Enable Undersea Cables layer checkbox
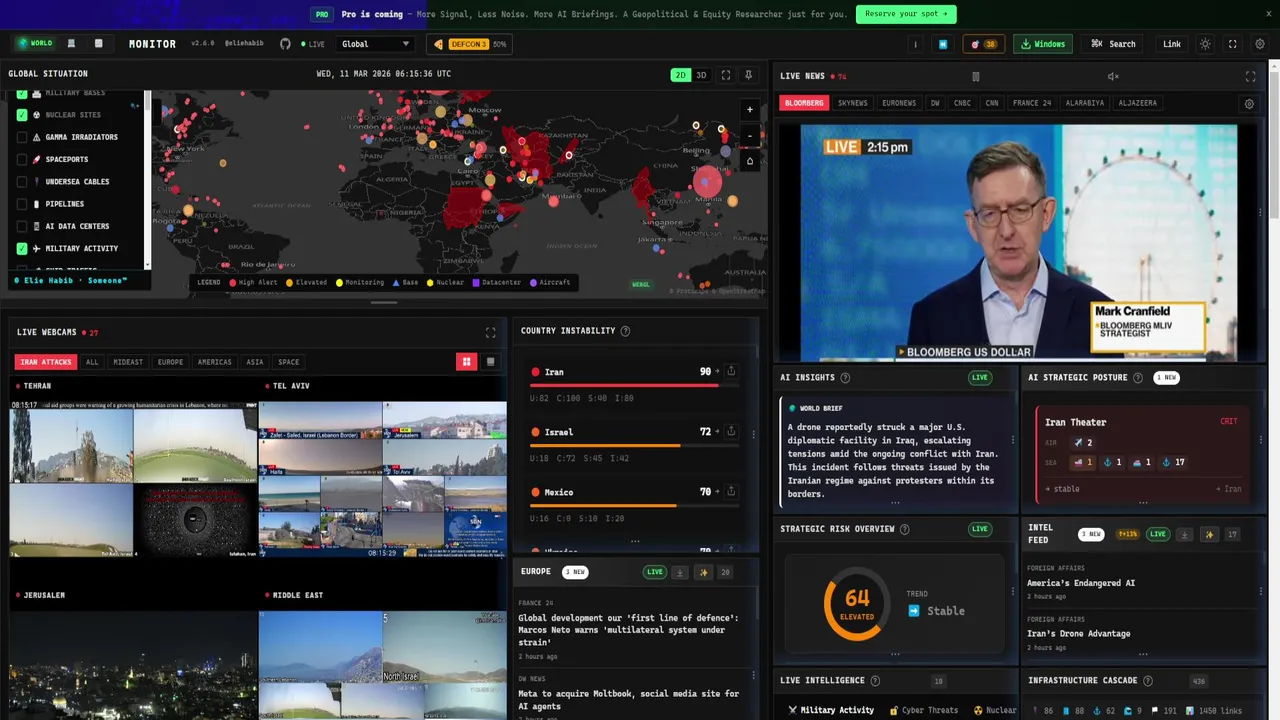The height and width of the screenshot is (720, 1280). [22, 182]
